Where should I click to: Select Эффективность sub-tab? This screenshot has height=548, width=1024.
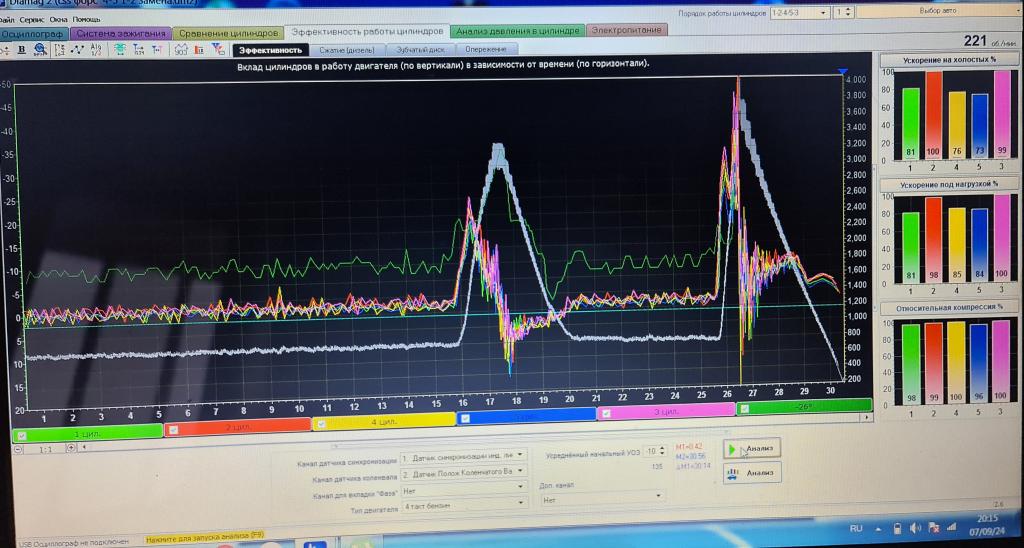tap(270, 50)
